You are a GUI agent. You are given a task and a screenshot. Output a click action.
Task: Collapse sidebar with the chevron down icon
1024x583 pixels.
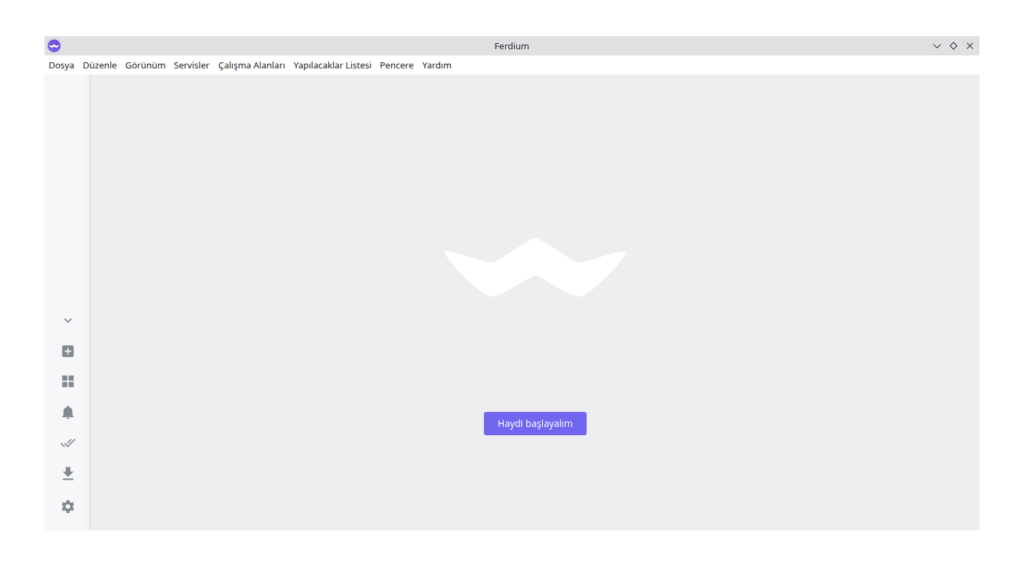click(68, 321)
